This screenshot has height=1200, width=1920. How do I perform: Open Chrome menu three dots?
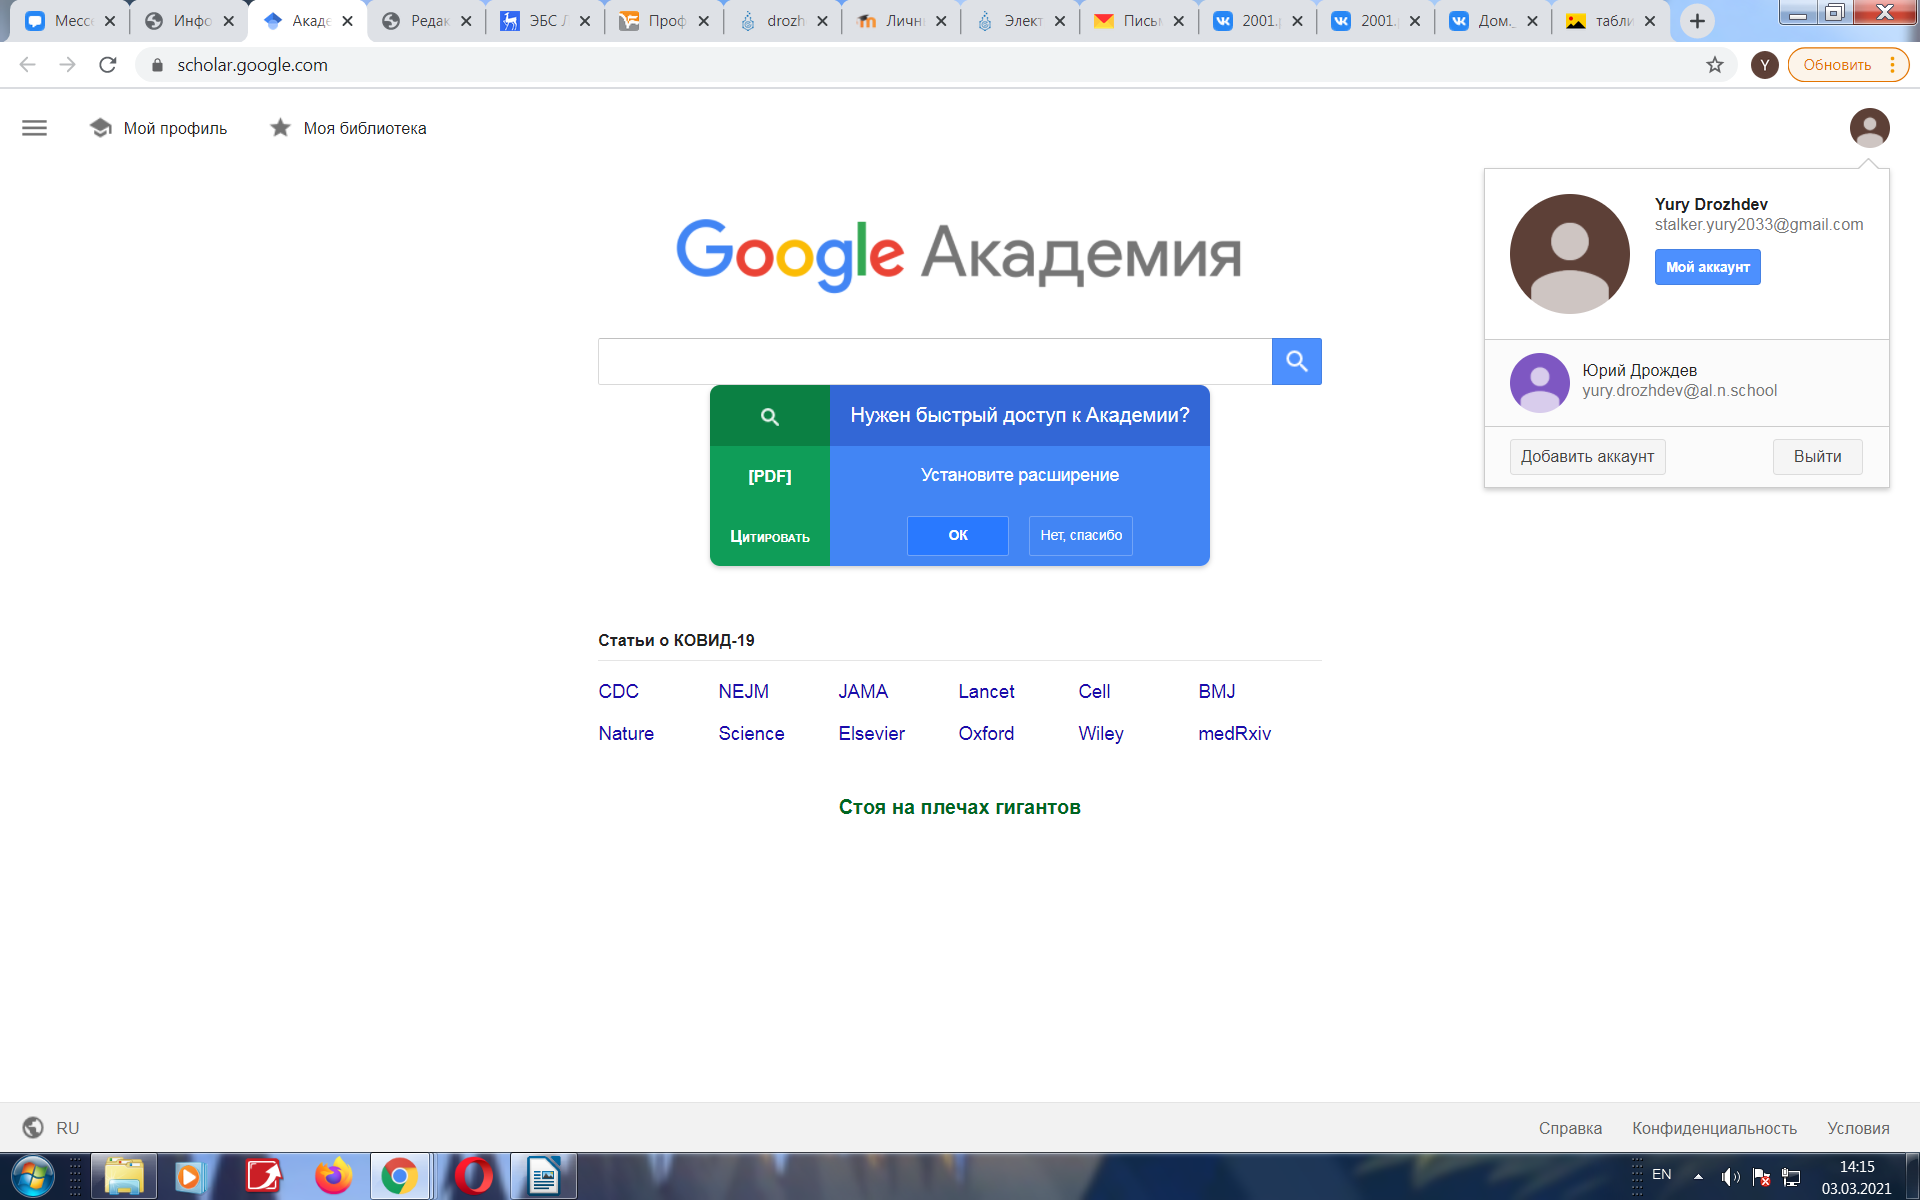pyautogui.click(x=1892, y=65)
